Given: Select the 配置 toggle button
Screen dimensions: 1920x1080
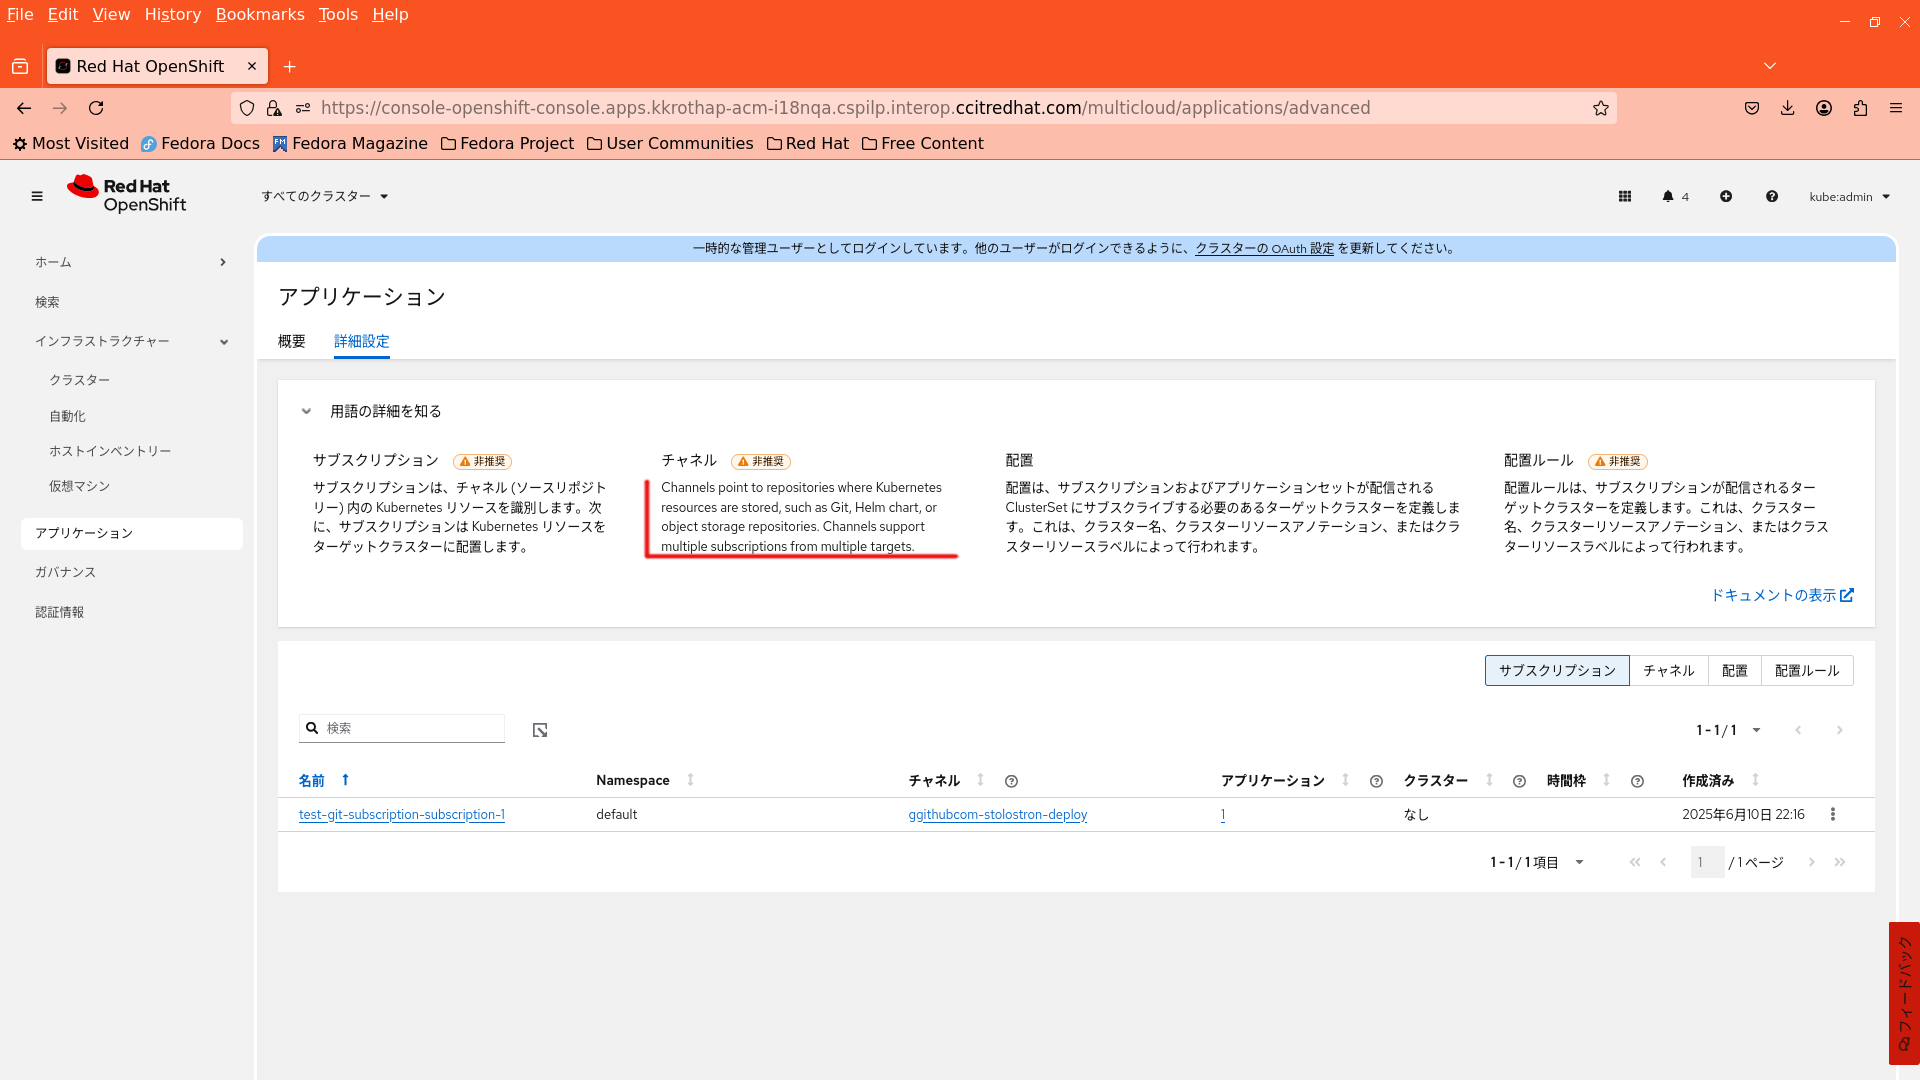Looking at the screenshot, I should 1734,671.
